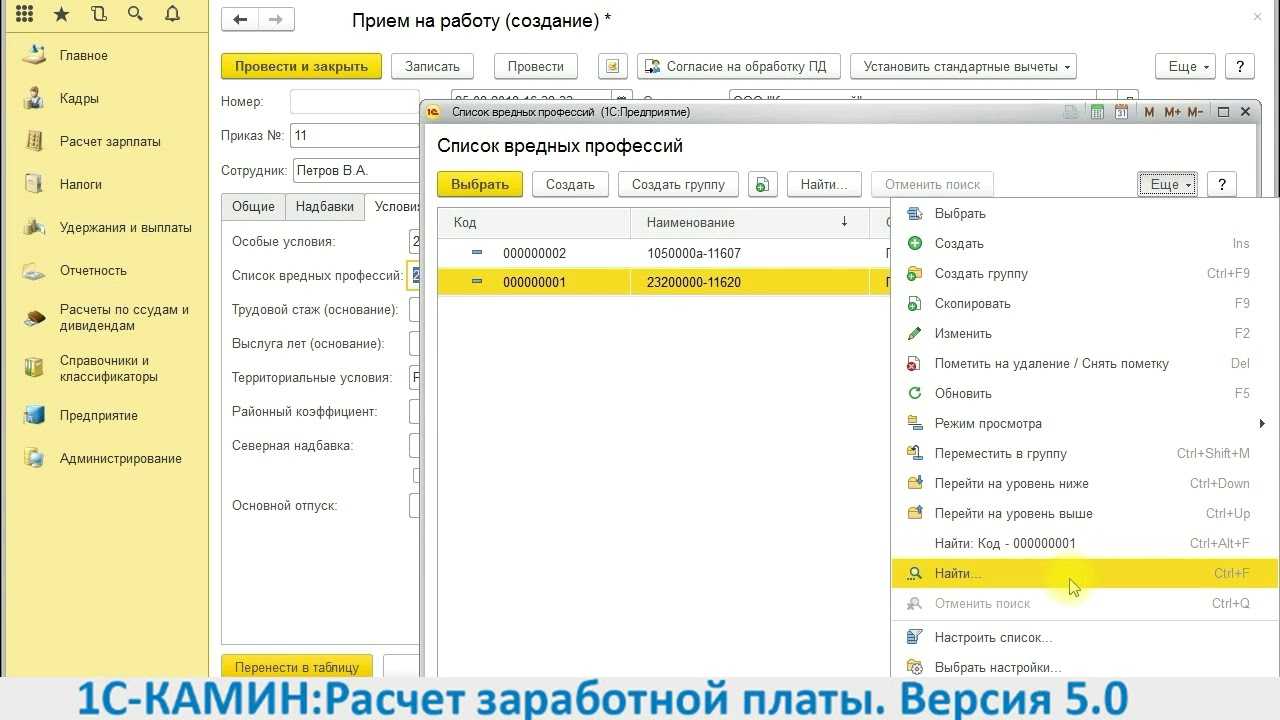Screen dimensions: 1280x720
Task: Click the document icon button beside Провести
Action: pos(613,66)
